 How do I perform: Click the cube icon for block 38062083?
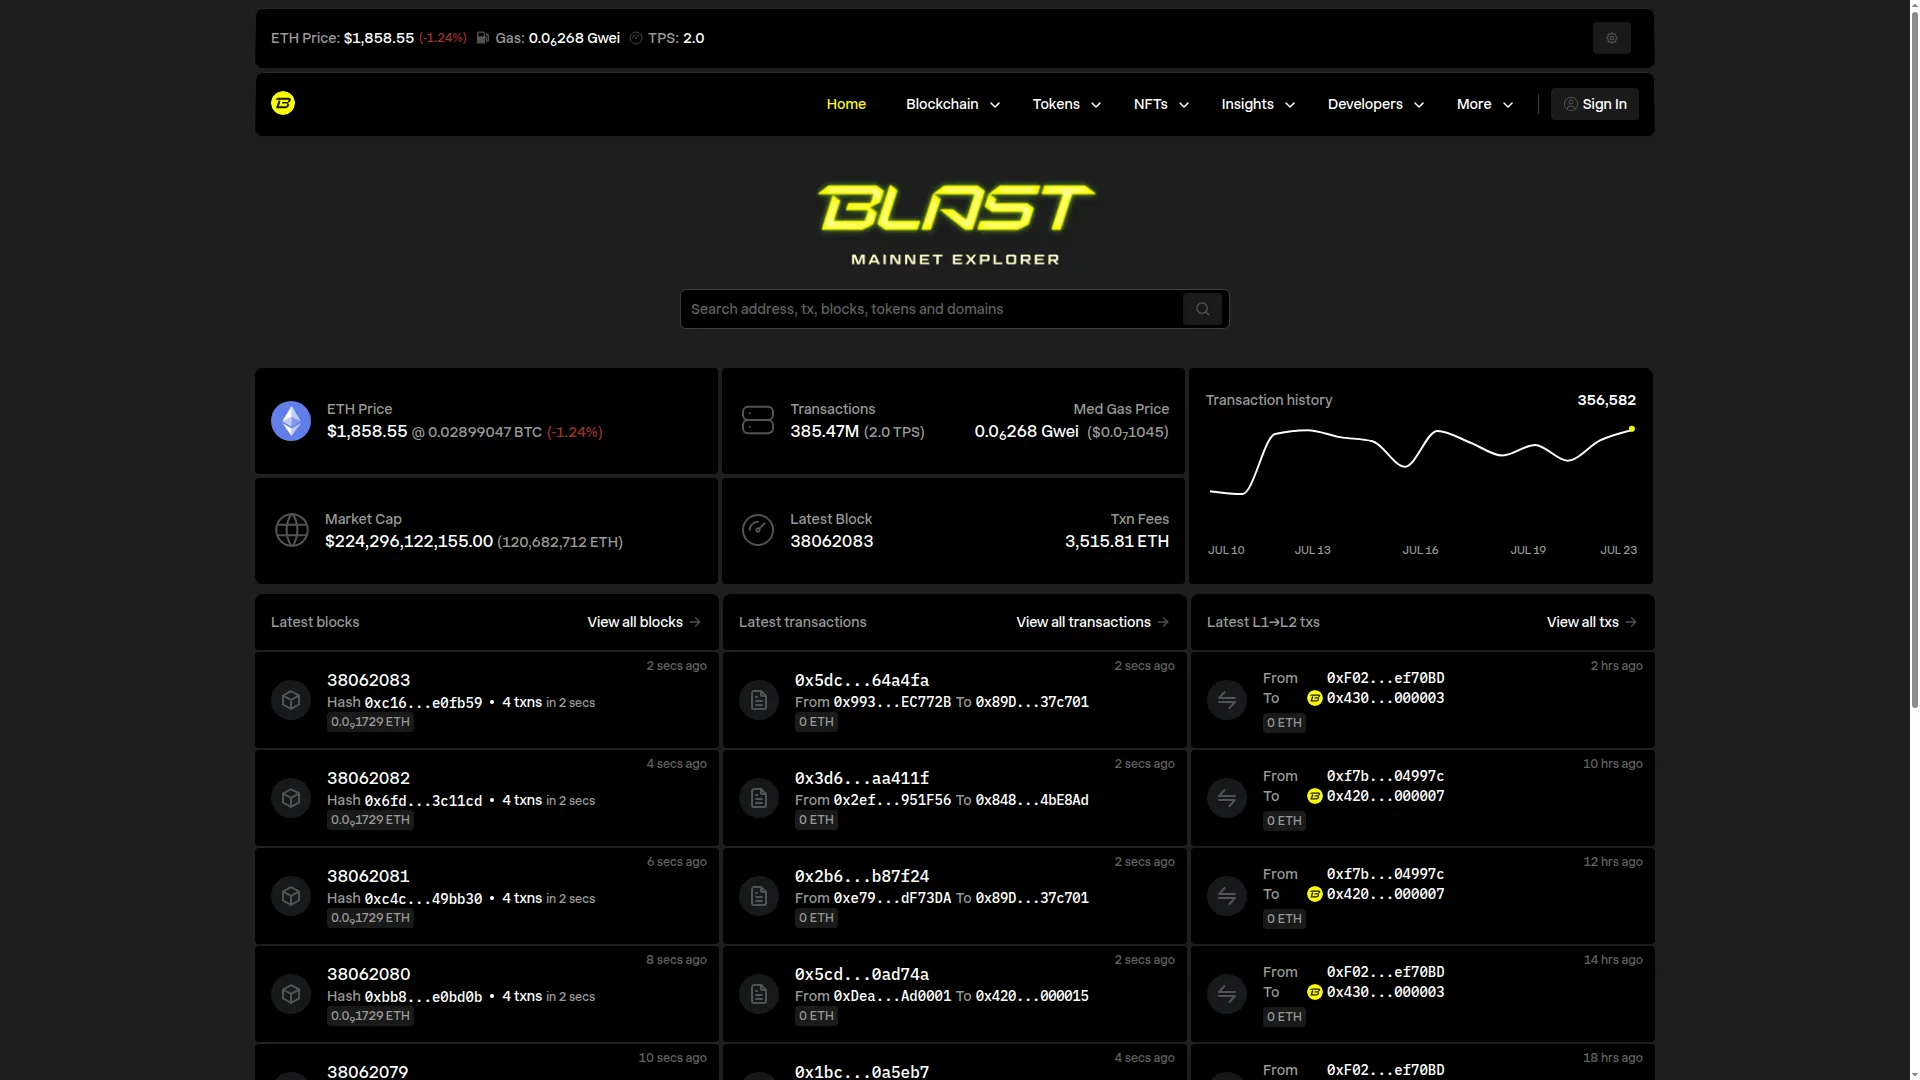291,700
